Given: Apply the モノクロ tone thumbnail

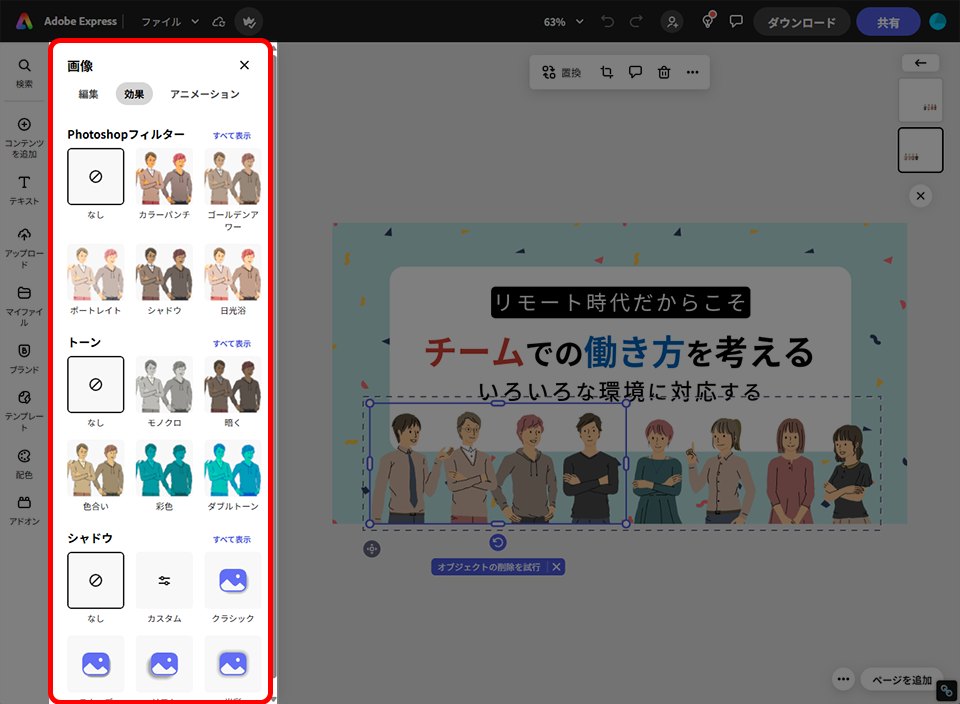Looking at the screenshot, I should pyautogui.click(x=164, y=385).
